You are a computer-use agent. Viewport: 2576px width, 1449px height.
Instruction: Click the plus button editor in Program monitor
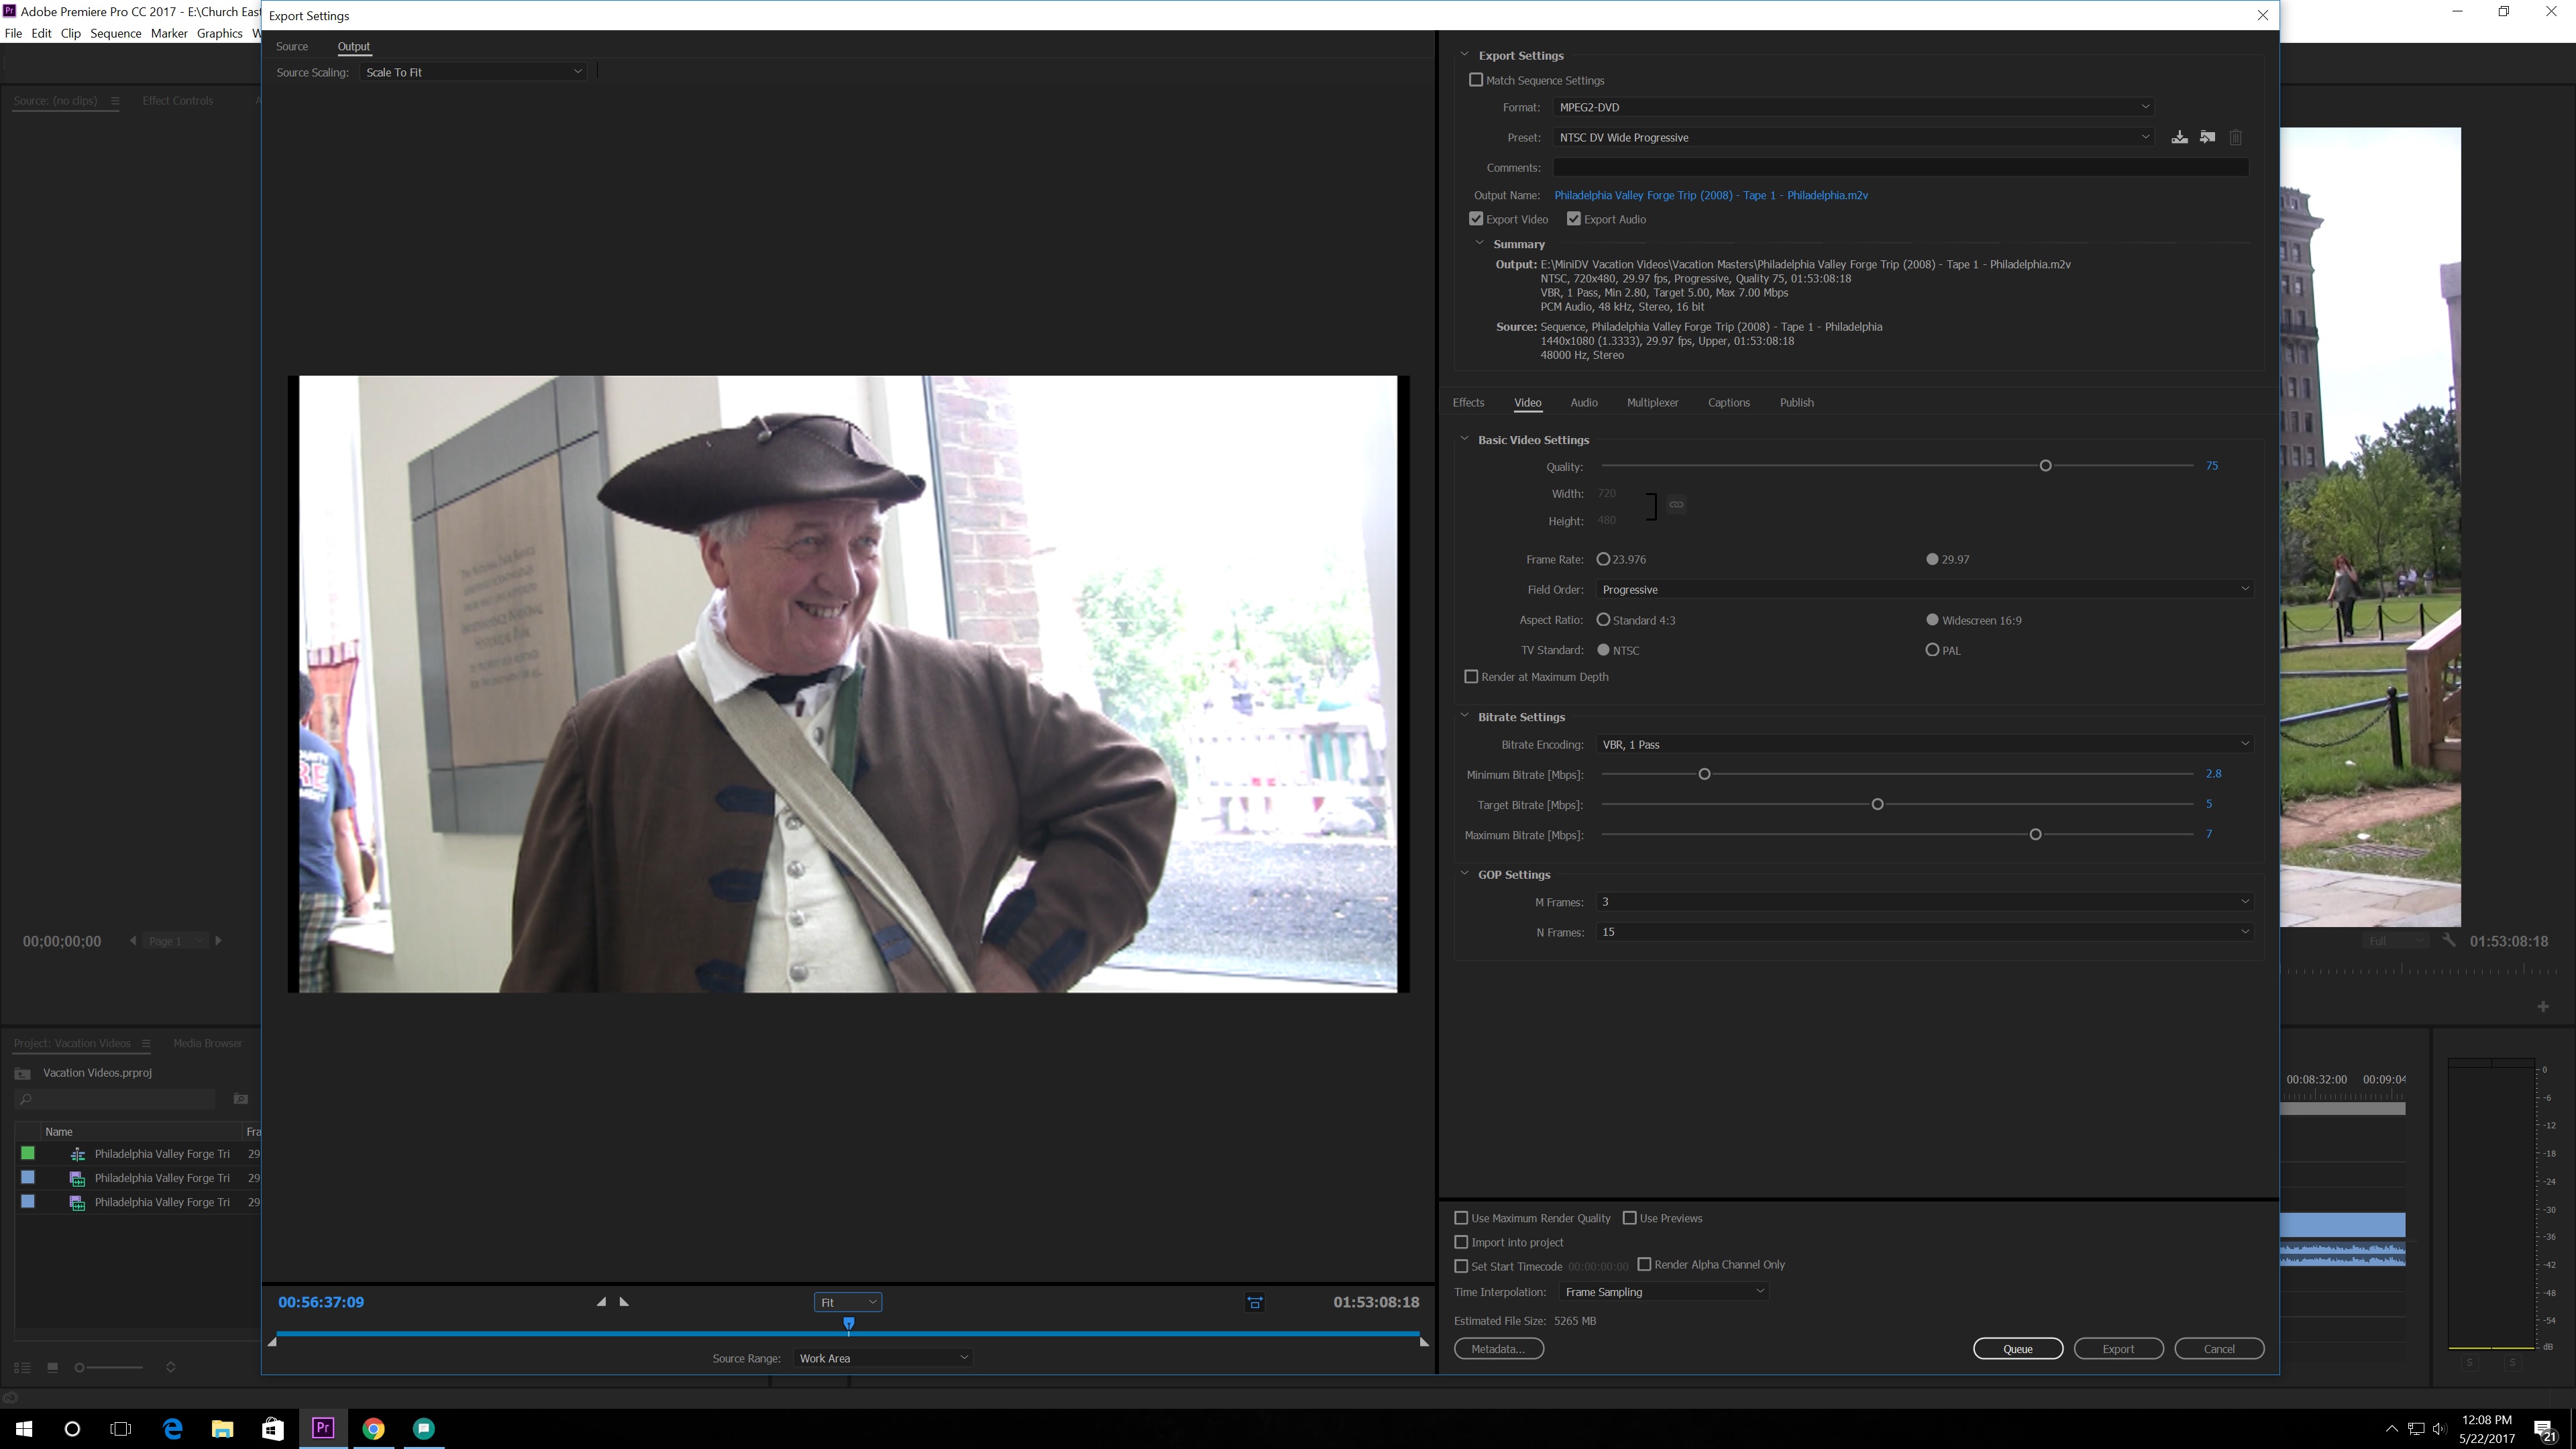coord(2543,1007)
